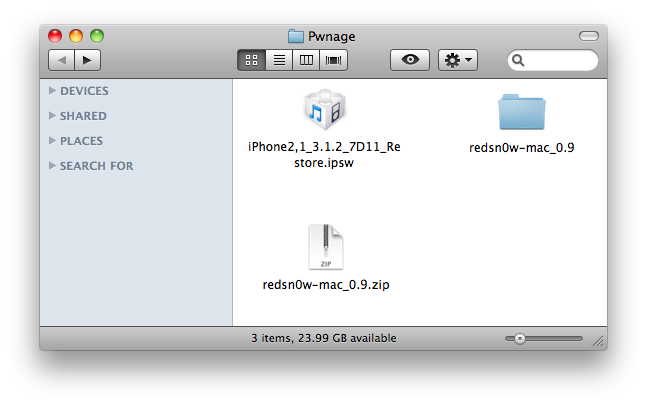Switch to Cover Flow view
Image resolution: width=647 pixels, height=405 pixels.
(333, 60)
